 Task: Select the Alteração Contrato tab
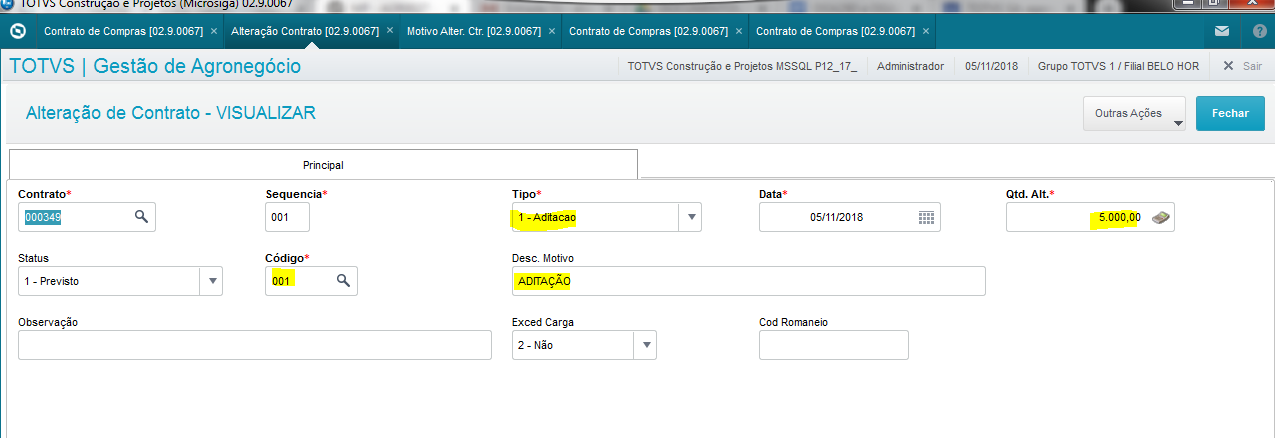(x=305, y=31)
